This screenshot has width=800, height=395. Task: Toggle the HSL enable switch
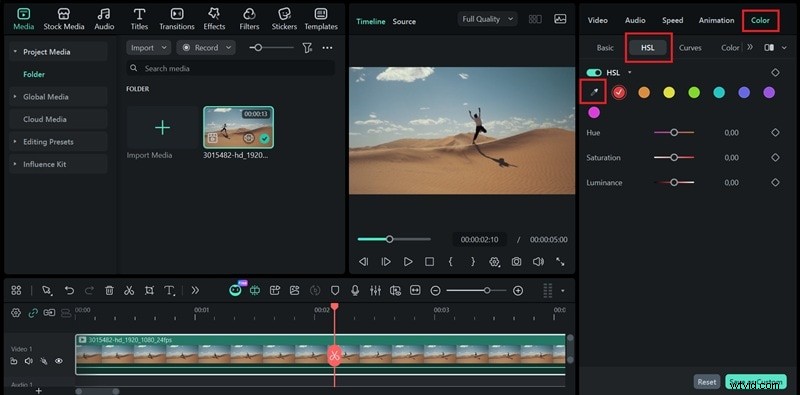point(594,72)
